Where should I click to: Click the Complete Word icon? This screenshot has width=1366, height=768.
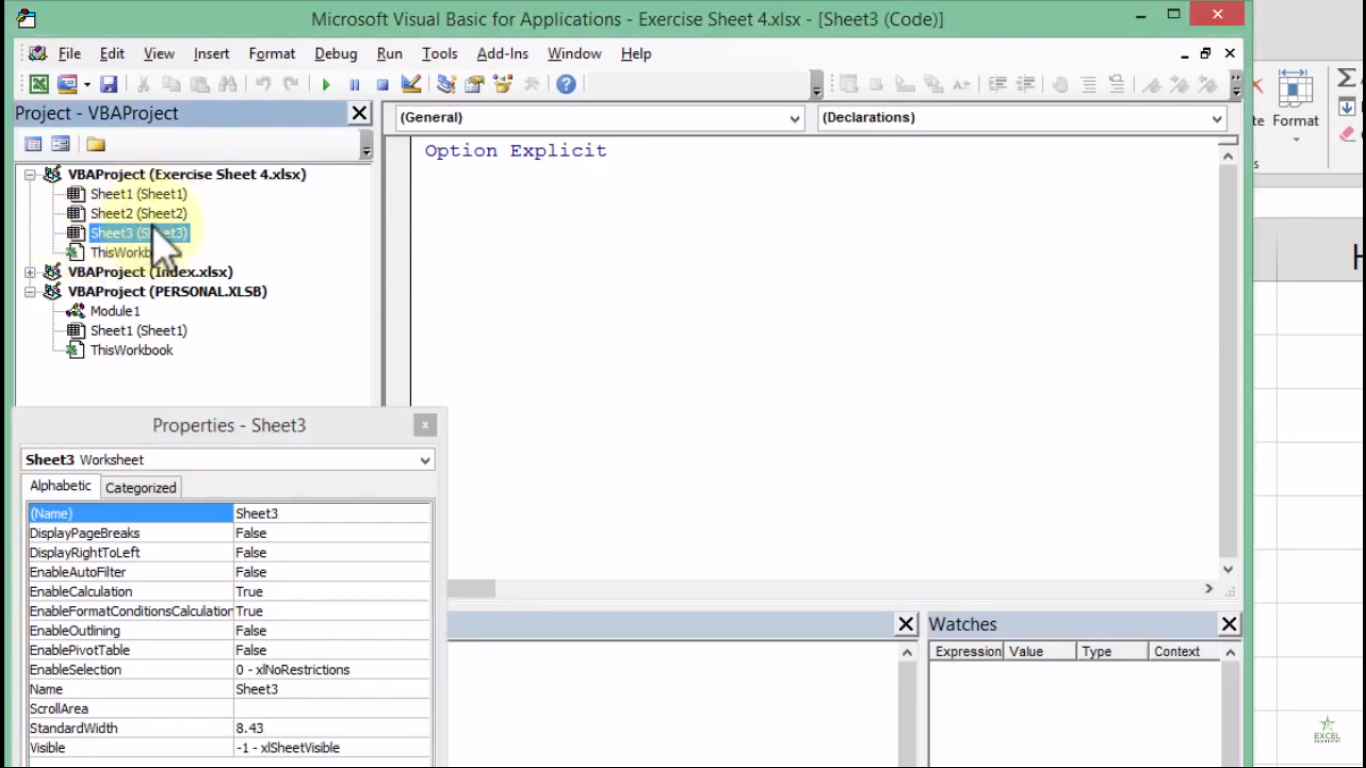(x=961, y=84)
